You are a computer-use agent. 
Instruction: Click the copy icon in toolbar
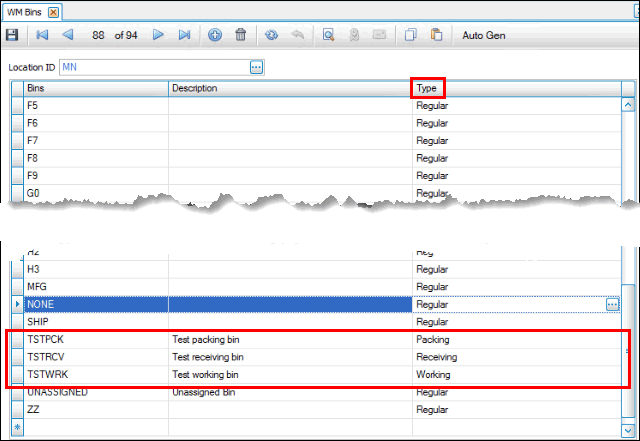pos(410,35)
